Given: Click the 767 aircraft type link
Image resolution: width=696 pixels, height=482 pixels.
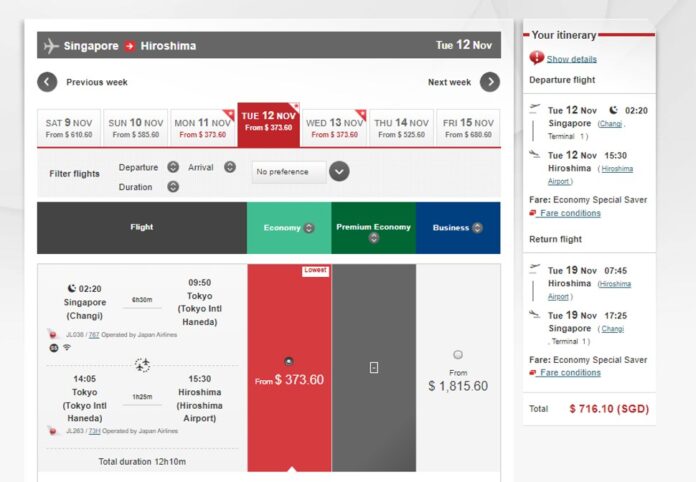Looking at the screenshot, I should pyautogui.click(x=93, y=335).
